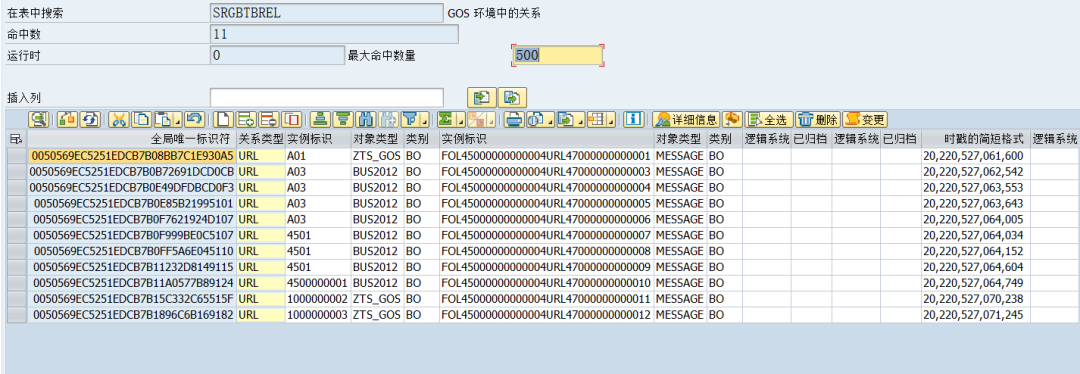The height and width of the screenshot is (374, 1080).
Task: Click the sigma total icon
Action: 446,119
